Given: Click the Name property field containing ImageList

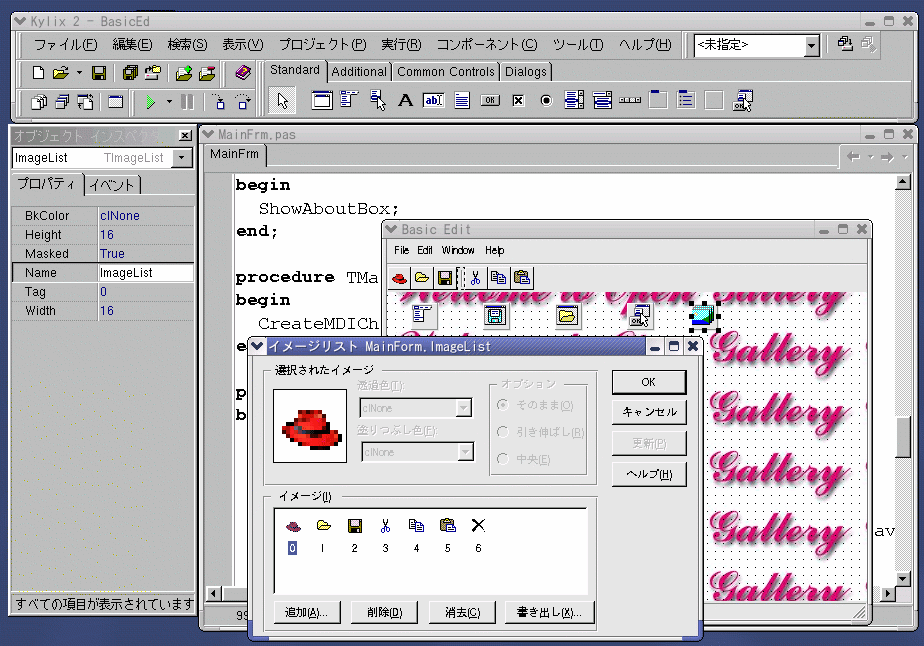Looking at the screenshot, I should point(146,272).
